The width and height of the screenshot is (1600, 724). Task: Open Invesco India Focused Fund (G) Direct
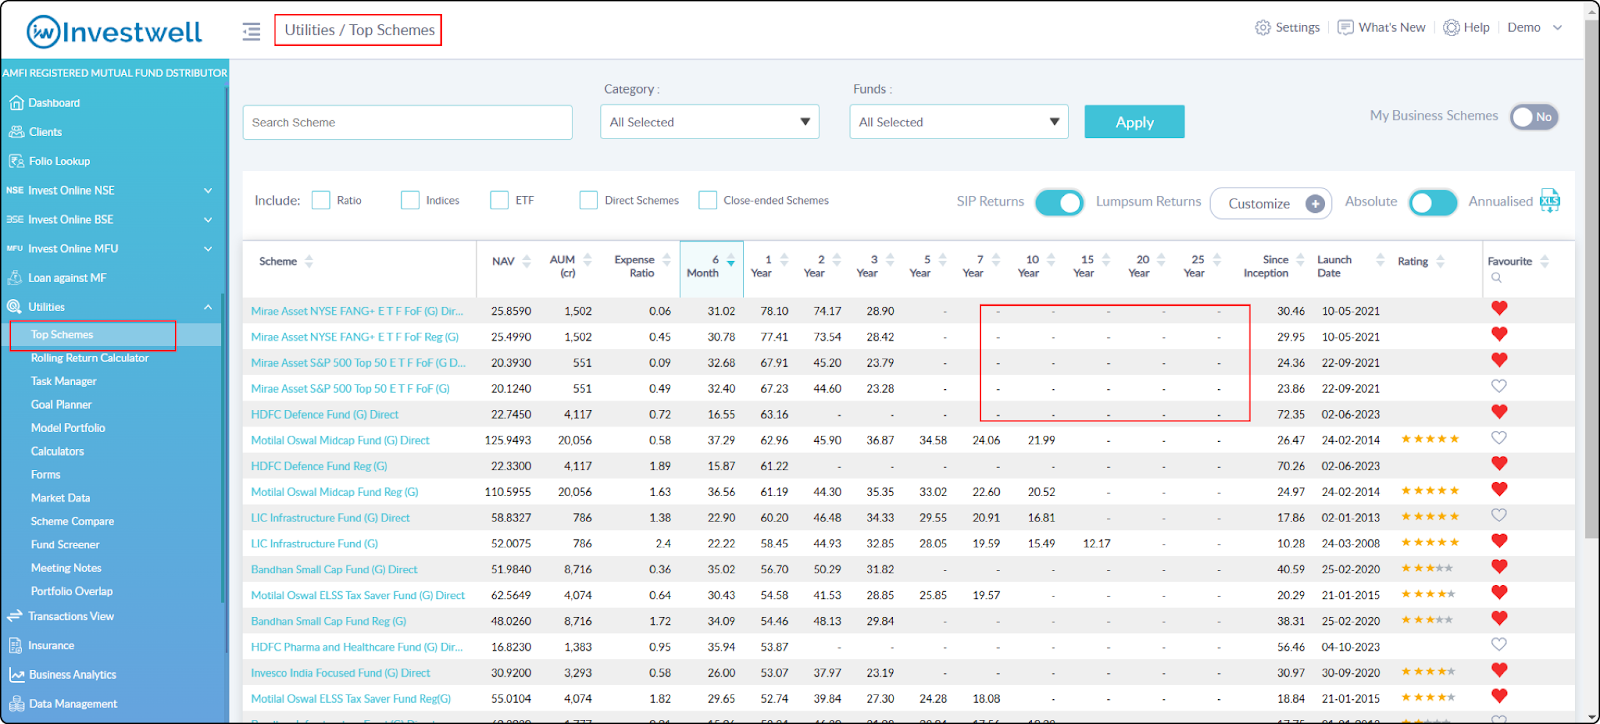341,673
